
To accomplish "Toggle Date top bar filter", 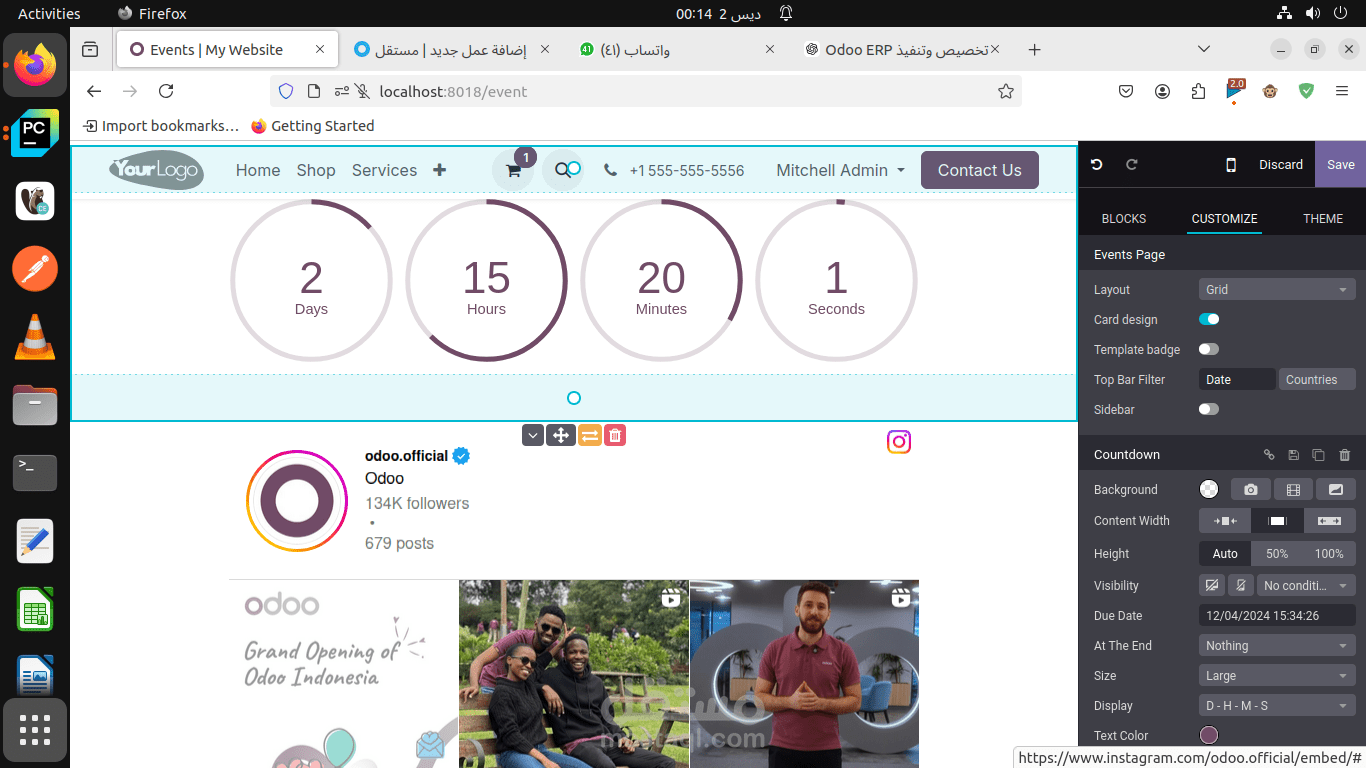I will (1237, 379).
